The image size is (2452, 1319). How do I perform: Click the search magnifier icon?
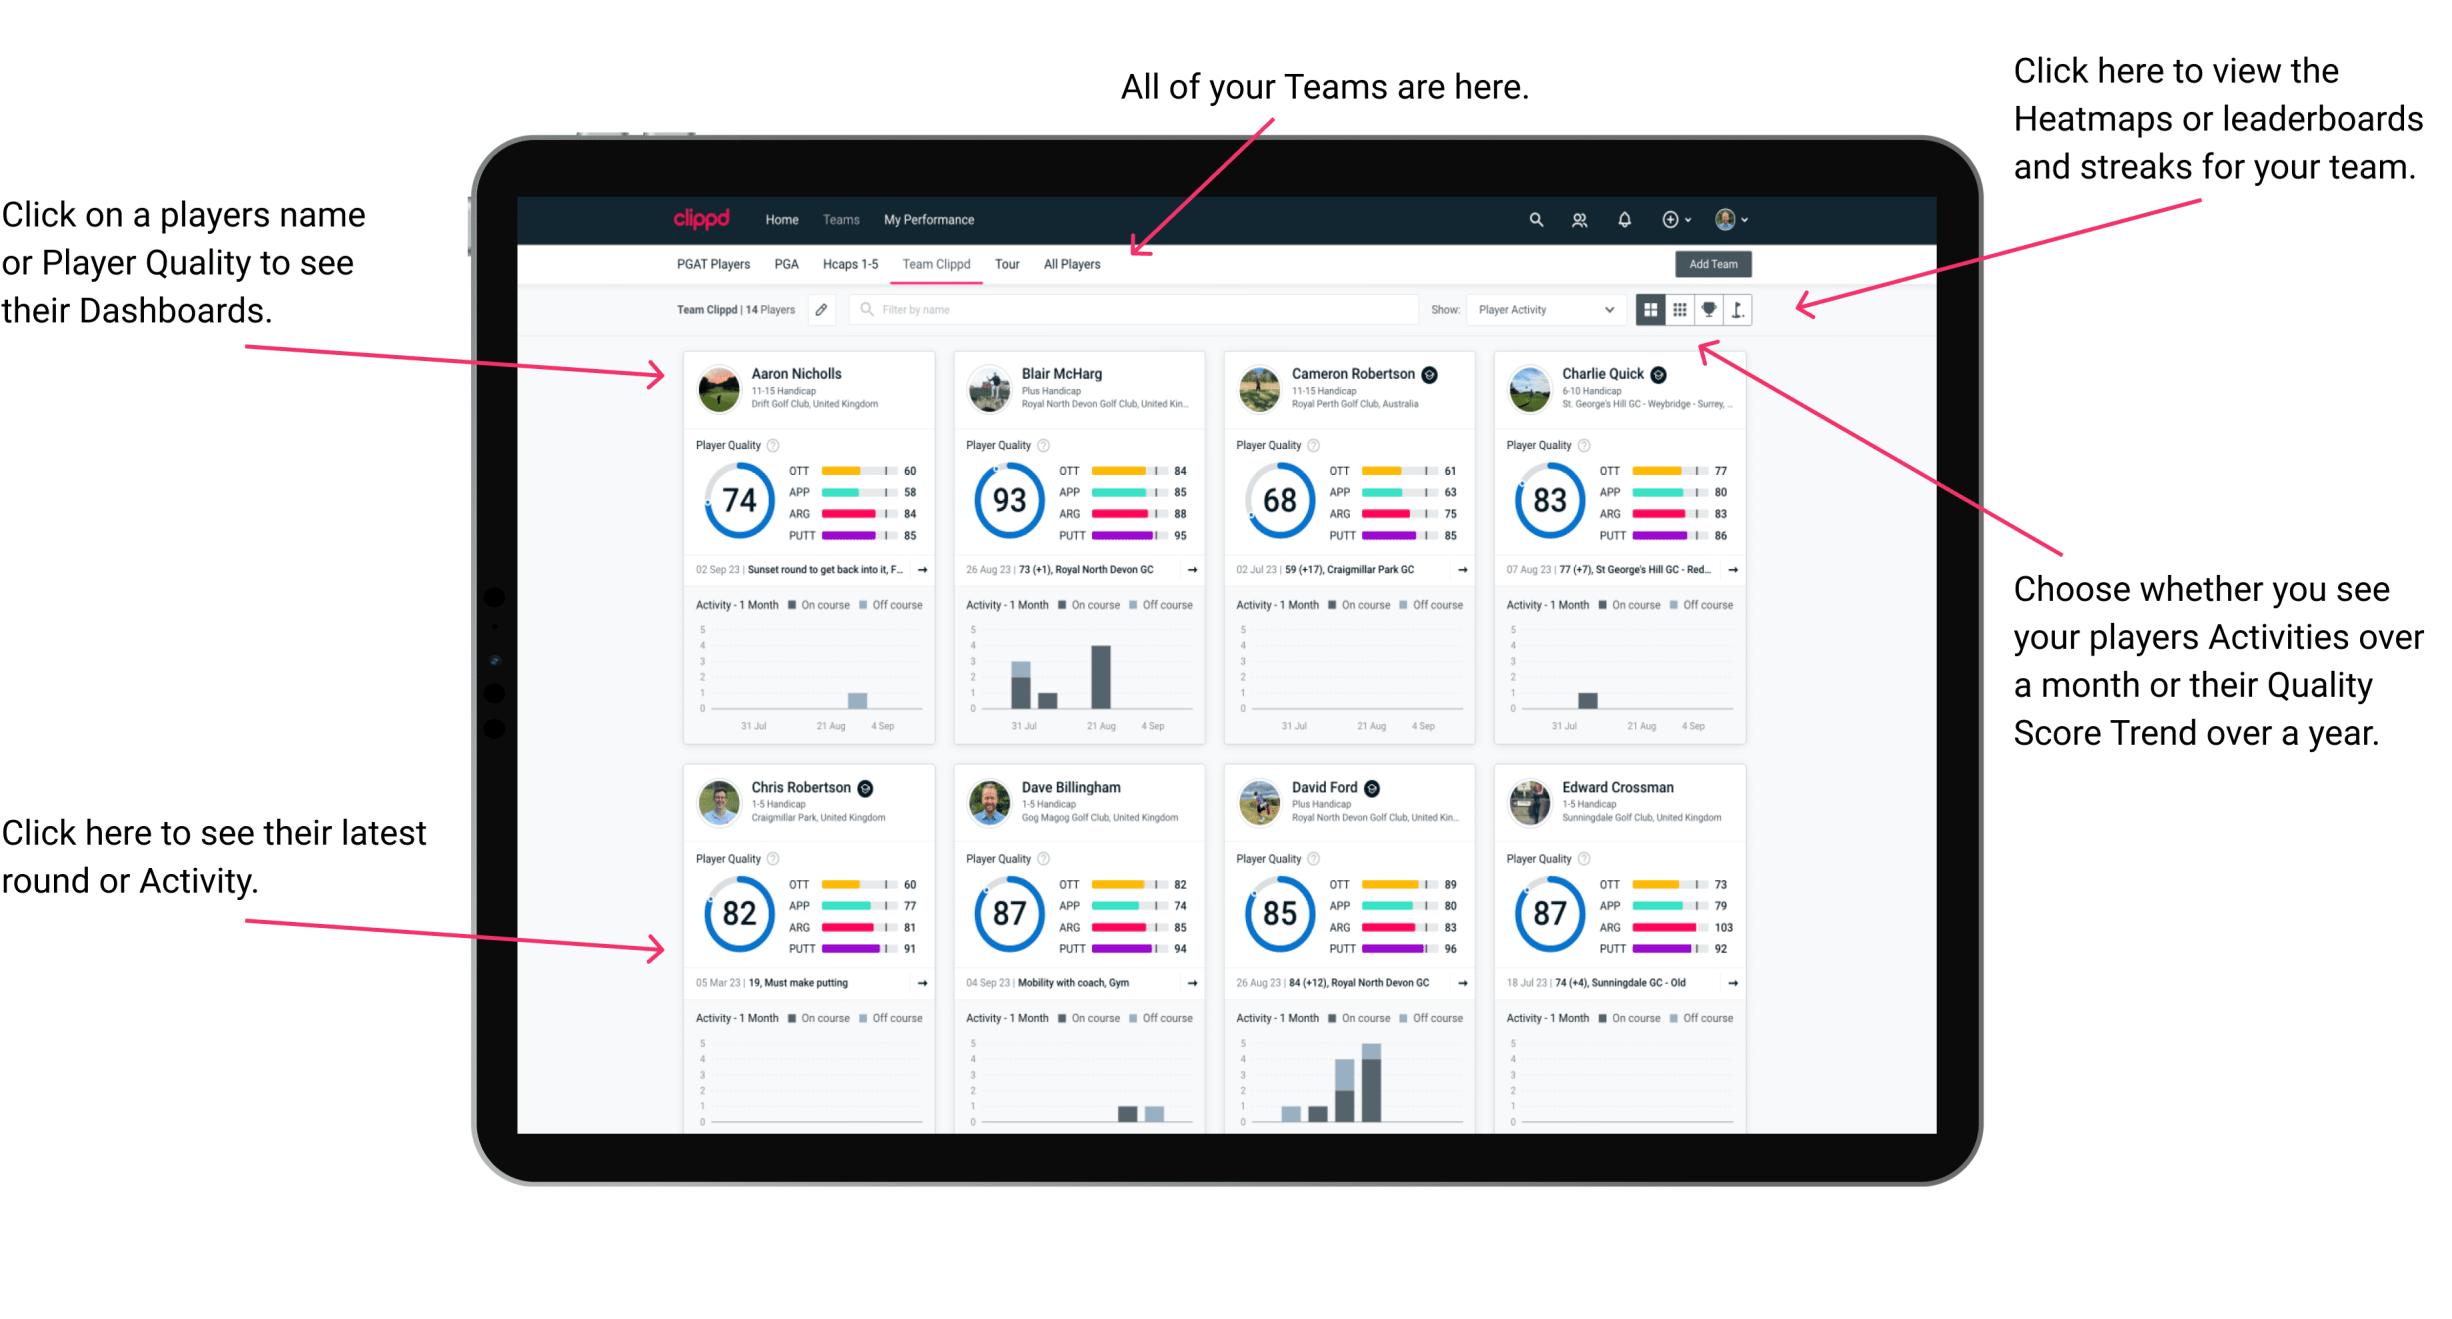tap(1531, 218)
